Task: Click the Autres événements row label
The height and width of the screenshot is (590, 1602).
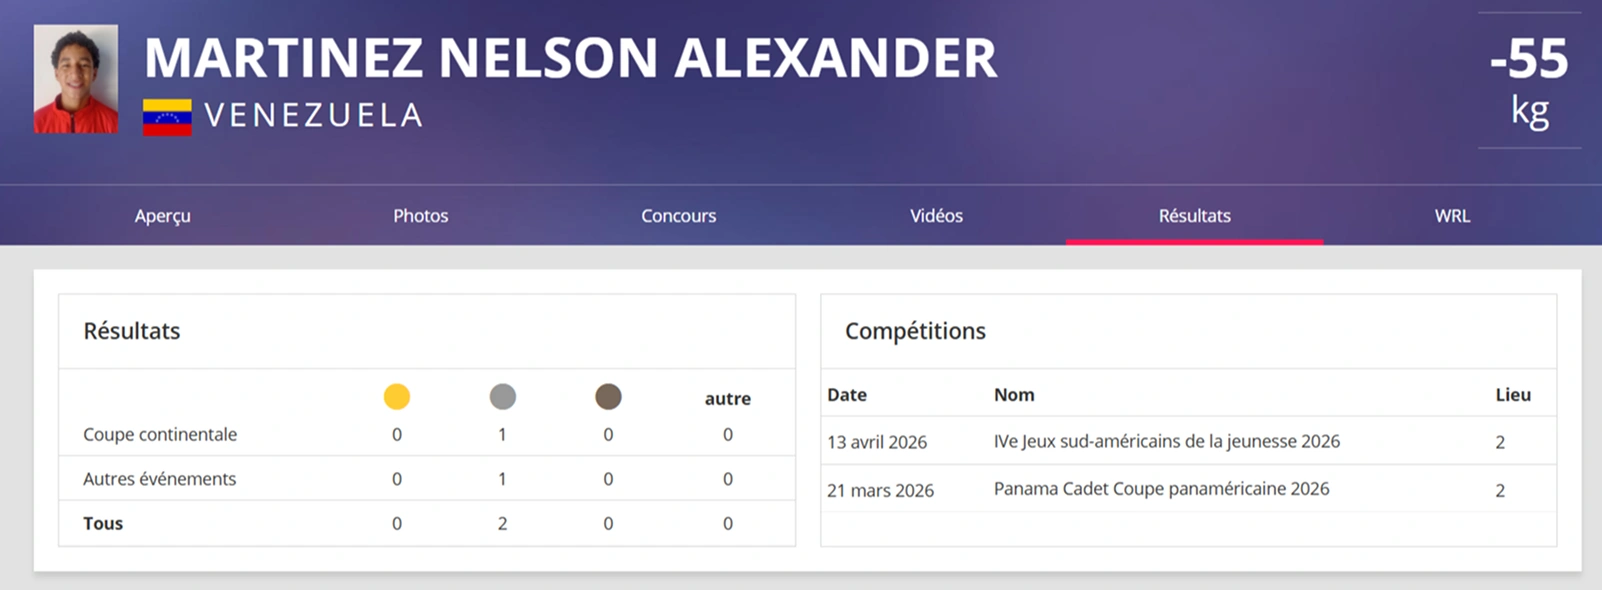Action: coord(160,479)
